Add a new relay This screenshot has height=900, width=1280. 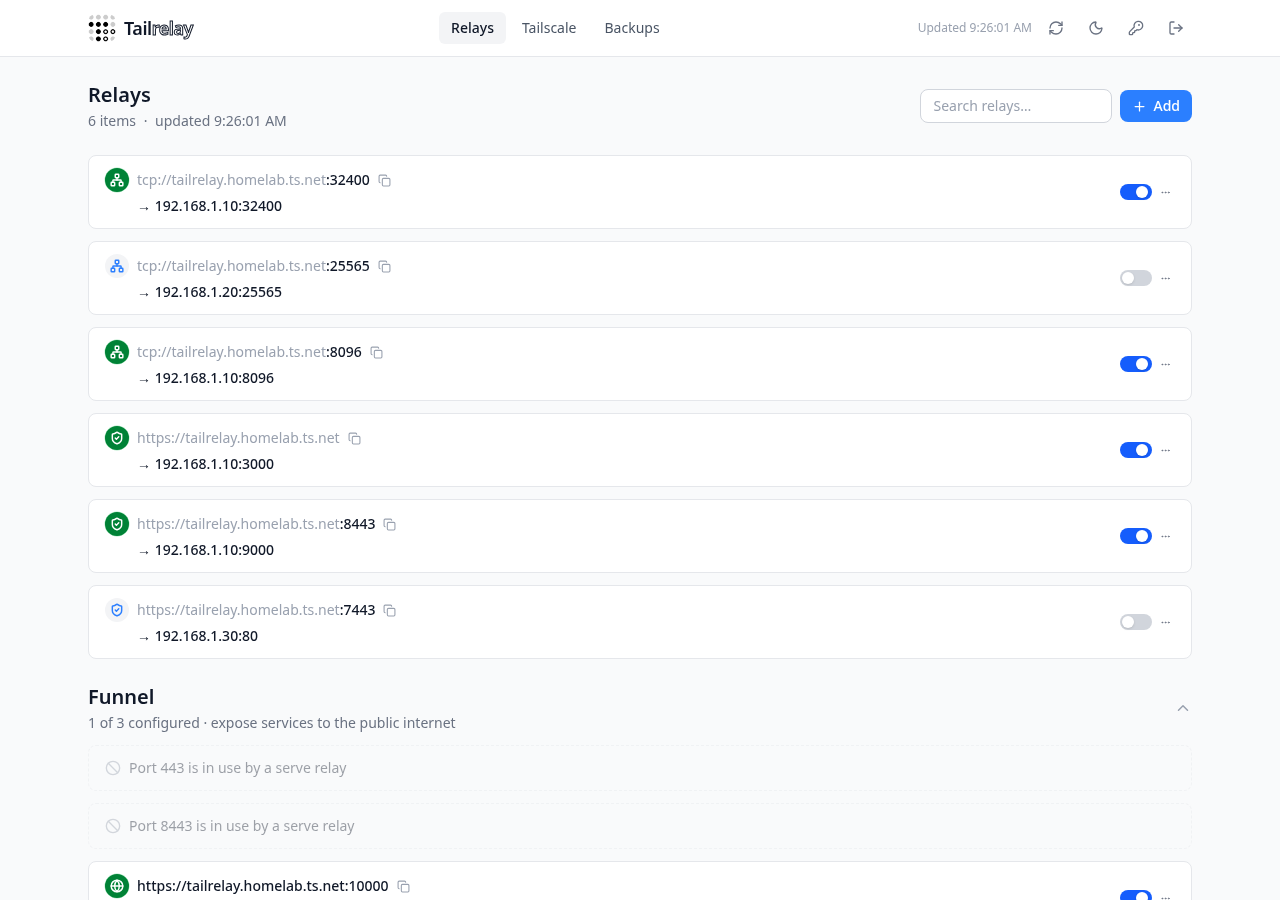[x=1156, y=106]
